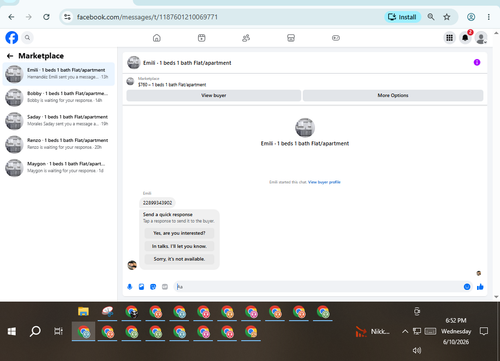Screen dimensions: 500x361
Task: Reload the page
Action: coord(46,17)
